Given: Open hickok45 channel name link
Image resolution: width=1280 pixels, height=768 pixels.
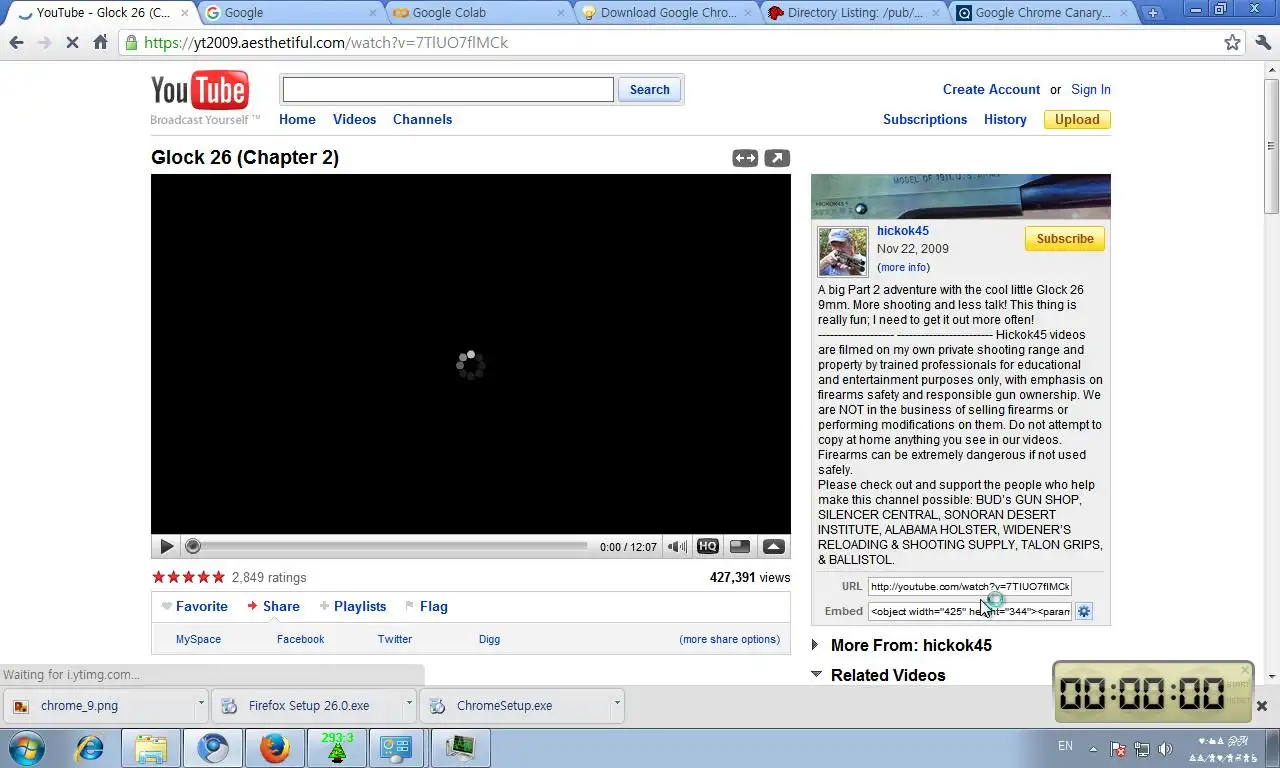Looking at the screenshot, I should click(x=903, y=231).
